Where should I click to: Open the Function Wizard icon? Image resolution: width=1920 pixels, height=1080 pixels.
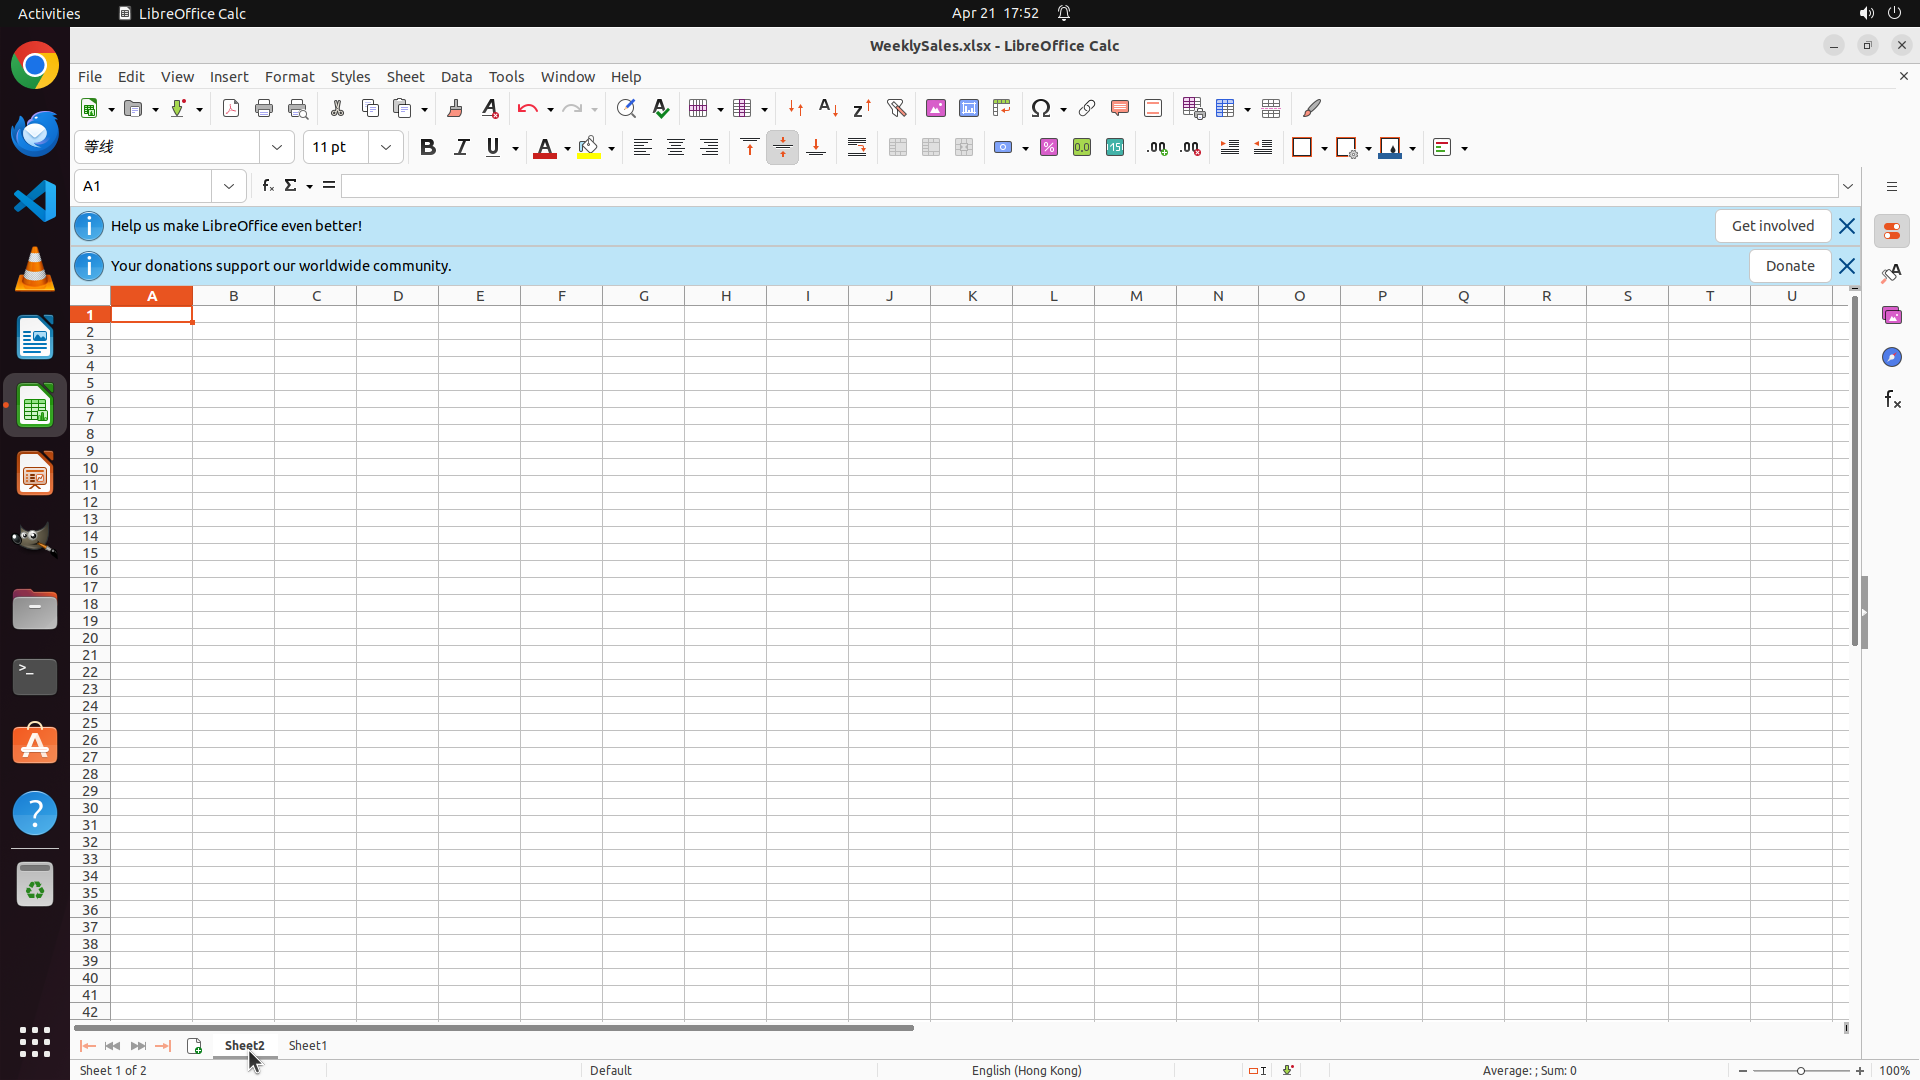tap(267, 186)
